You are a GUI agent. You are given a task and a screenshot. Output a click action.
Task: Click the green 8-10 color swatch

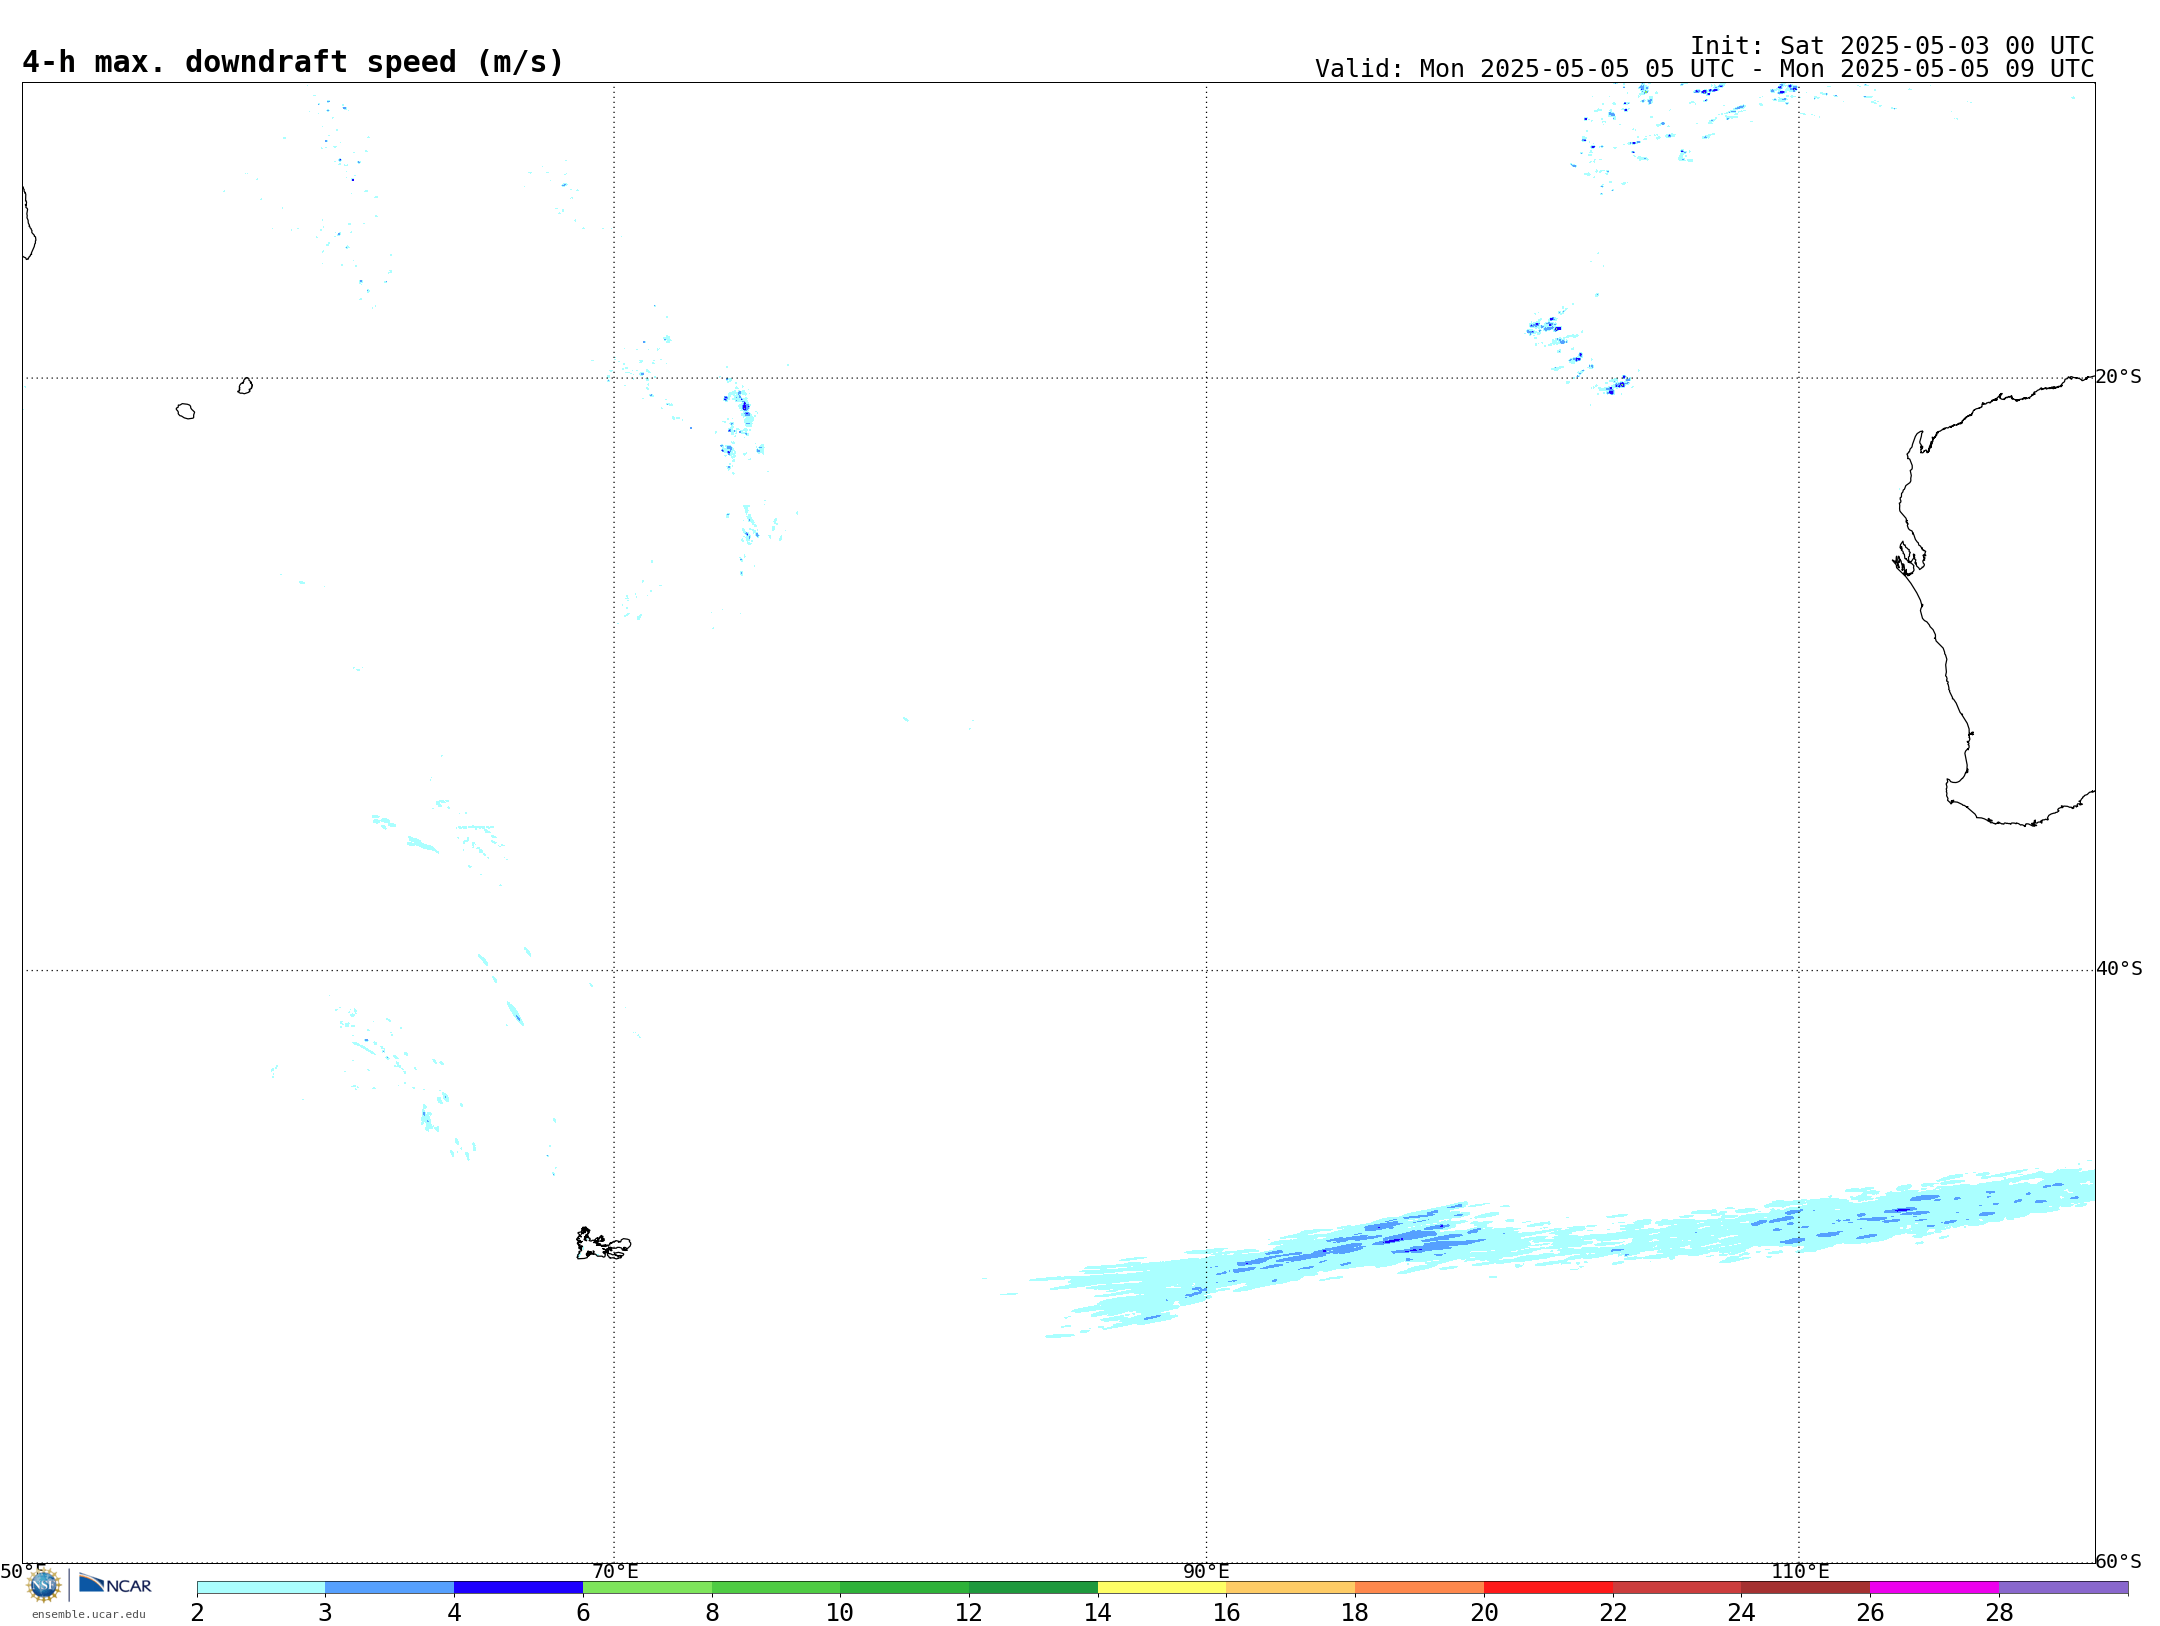(x=776, y=1587)
